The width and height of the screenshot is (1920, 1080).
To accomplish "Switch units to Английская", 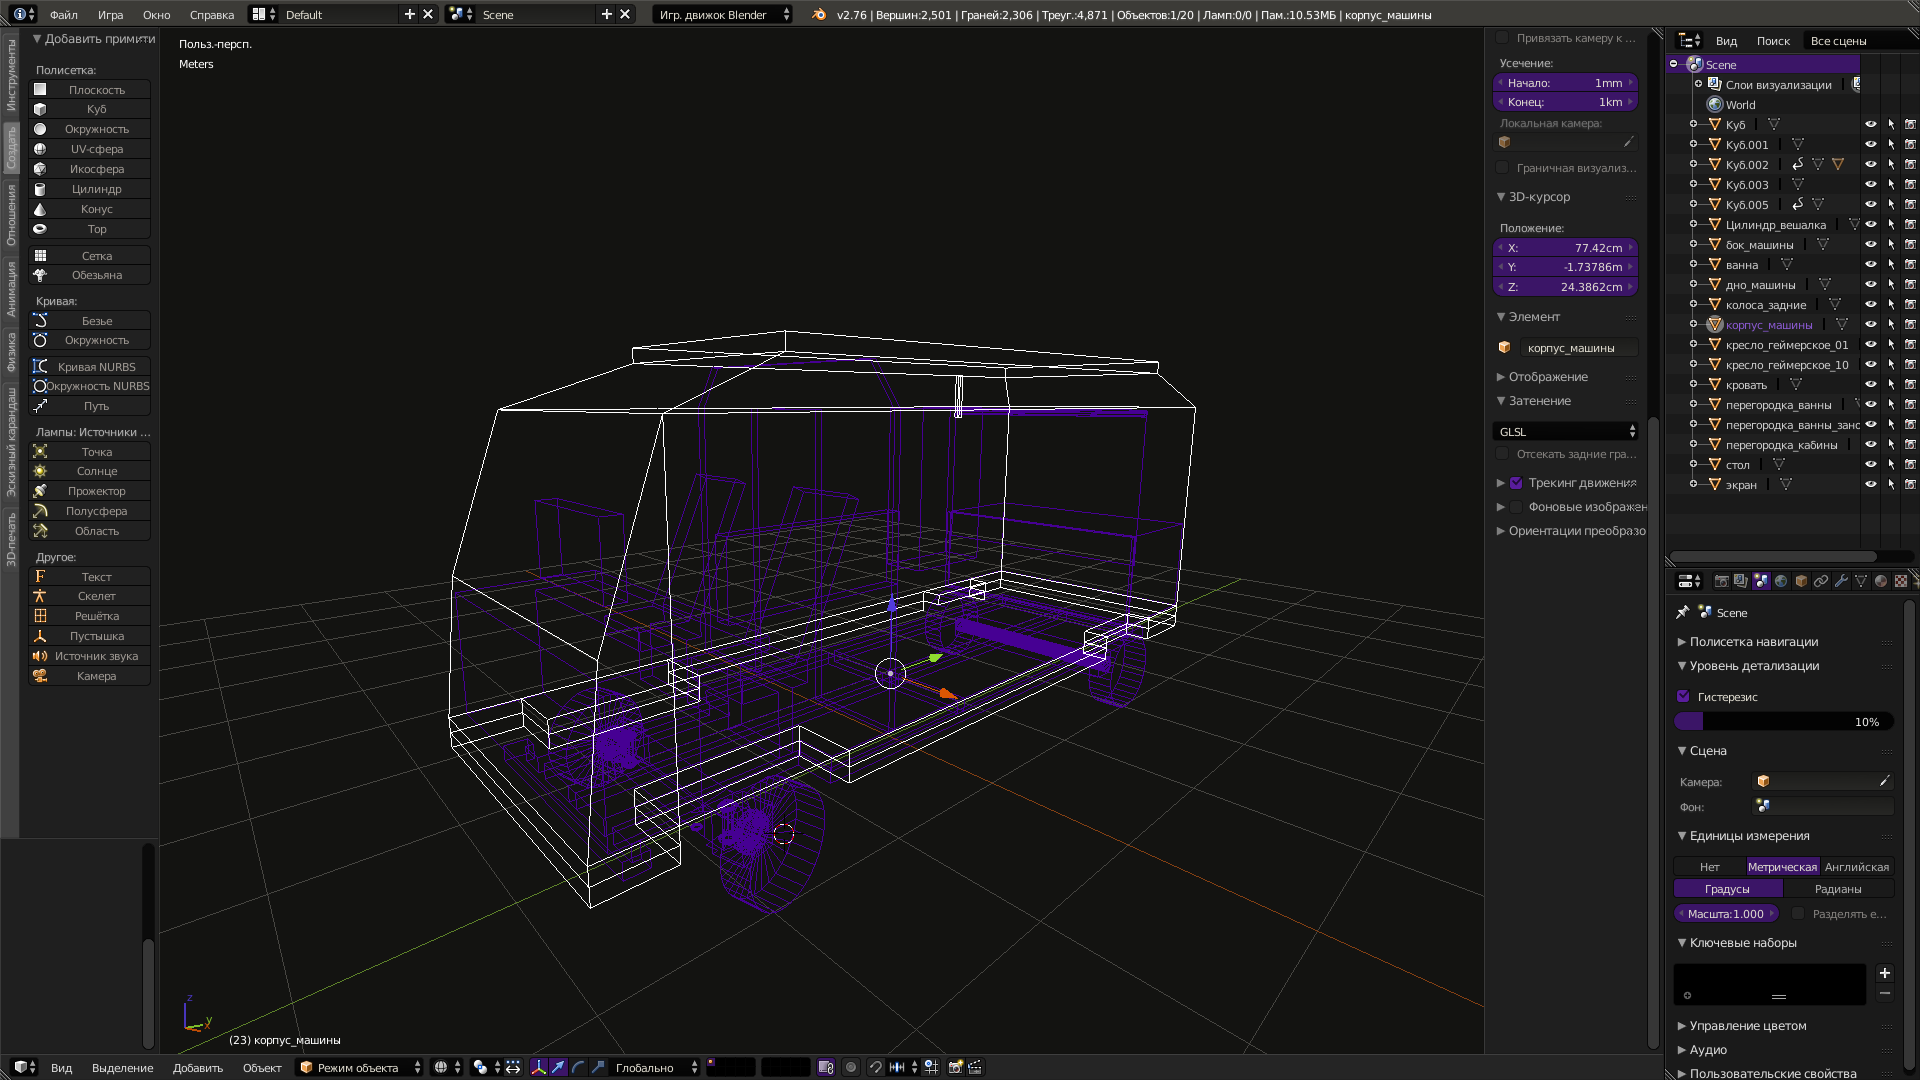I will [x=1857, y=866].
